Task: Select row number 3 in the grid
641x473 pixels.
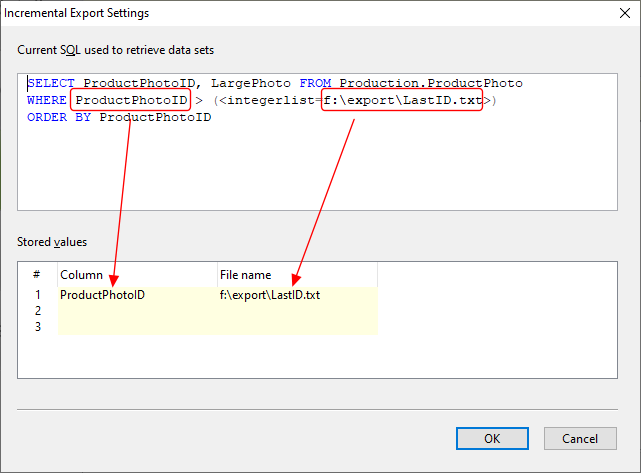Action: pyautogui.click(x=37, y=327)
